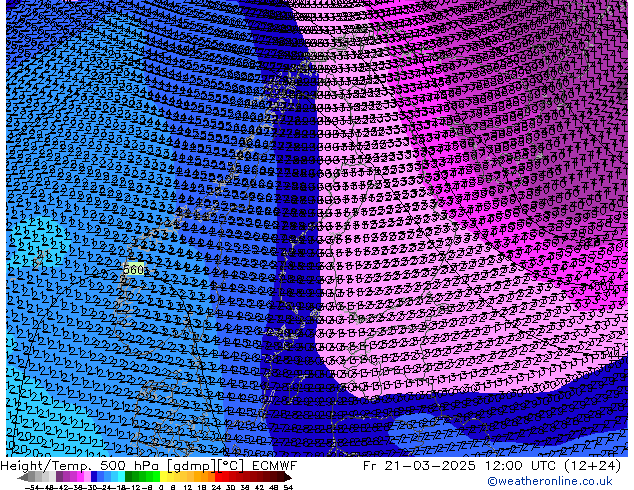This screenshot has height=490, width=634.
Task: Click the Height/Temp. 500 hPa title text
Action: (81, 465)
